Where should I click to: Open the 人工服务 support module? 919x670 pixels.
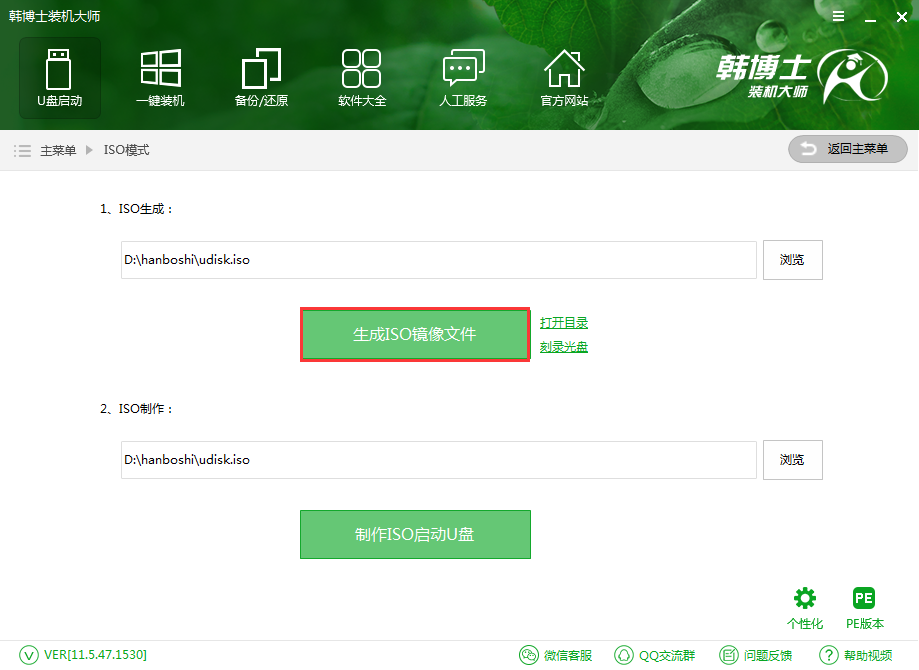coord(462,76)
